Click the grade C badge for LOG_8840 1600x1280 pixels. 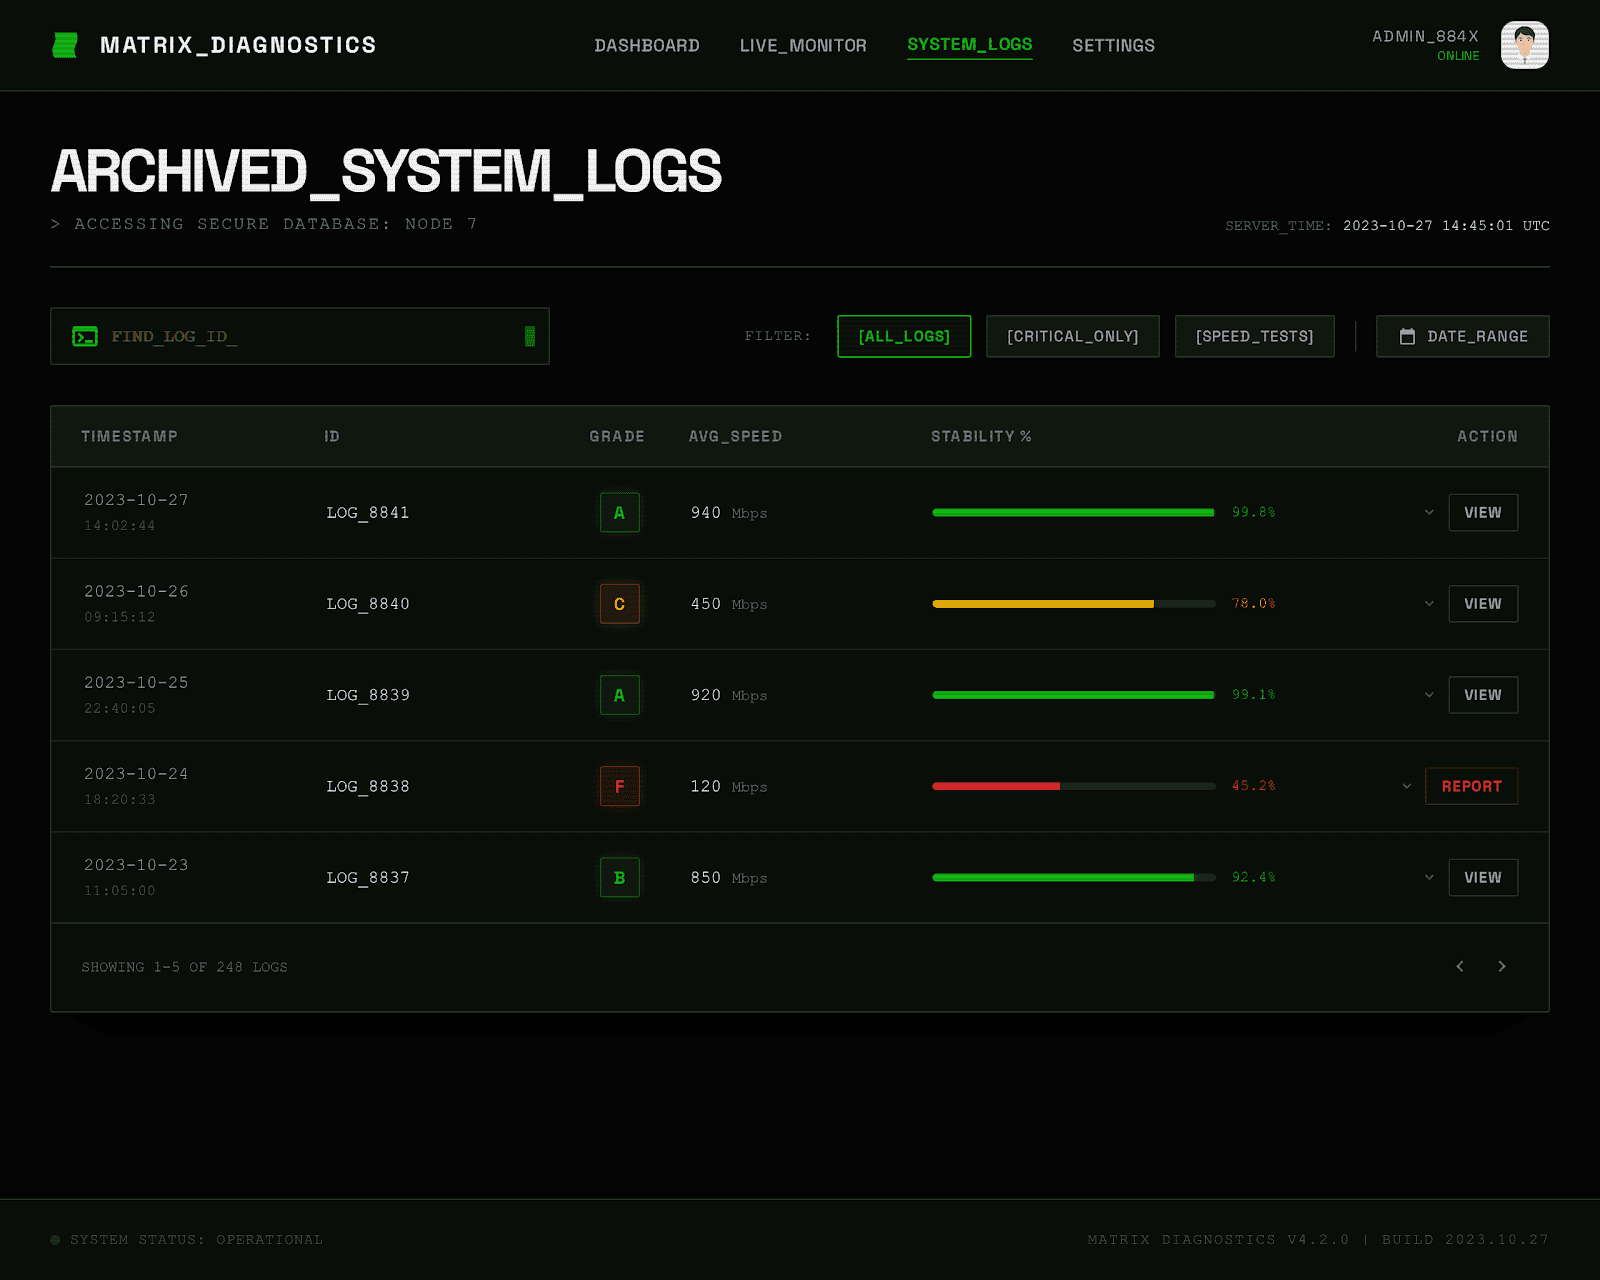[x=619, y=604]
